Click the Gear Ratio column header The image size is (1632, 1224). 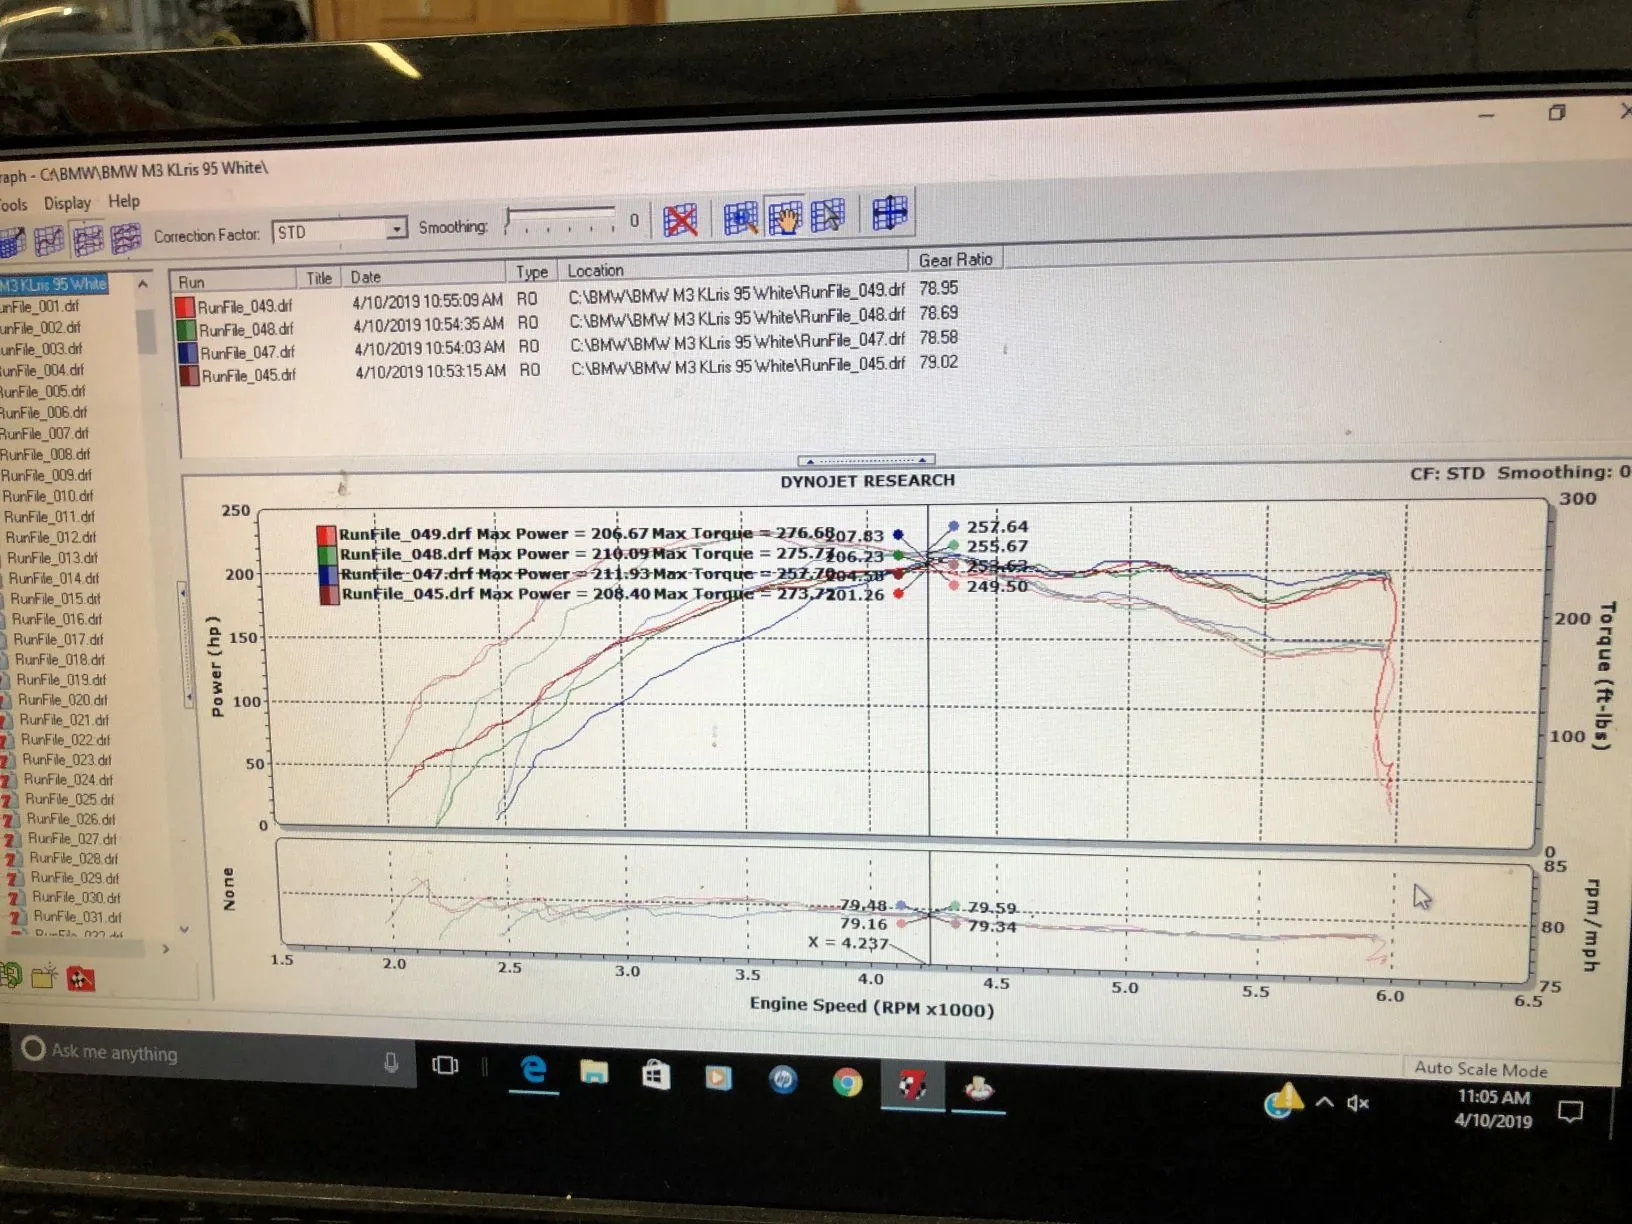coord(955,260)
